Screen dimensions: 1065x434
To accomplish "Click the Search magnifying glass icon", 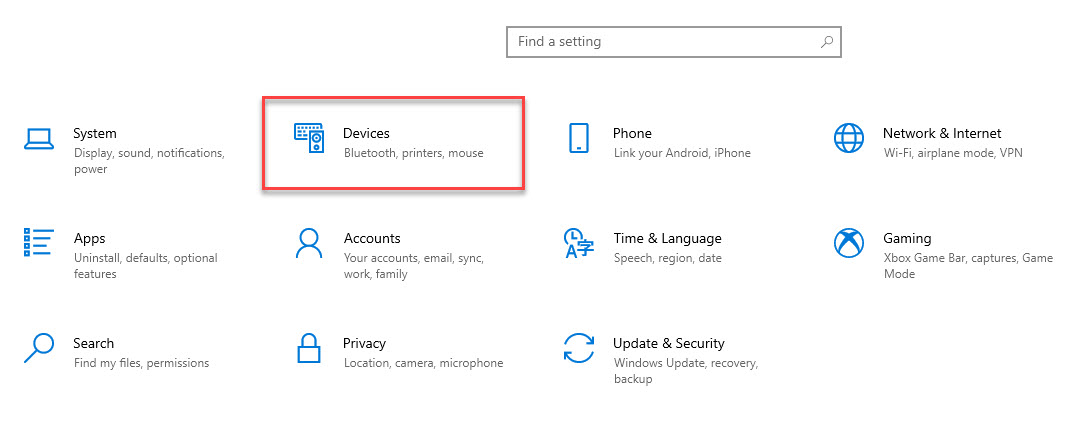I will pos(39,348).
